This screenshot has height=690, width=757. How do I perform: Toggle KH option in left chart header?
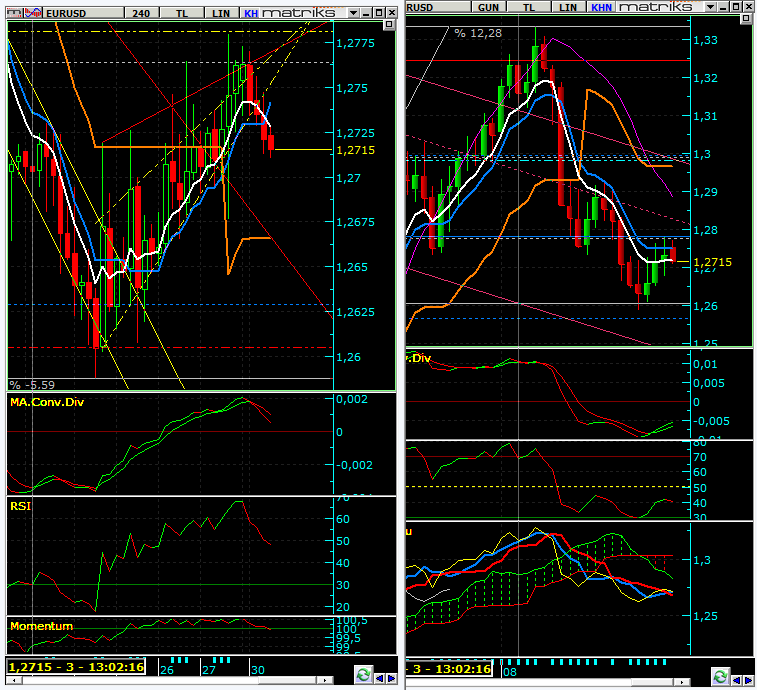(250, 10)
